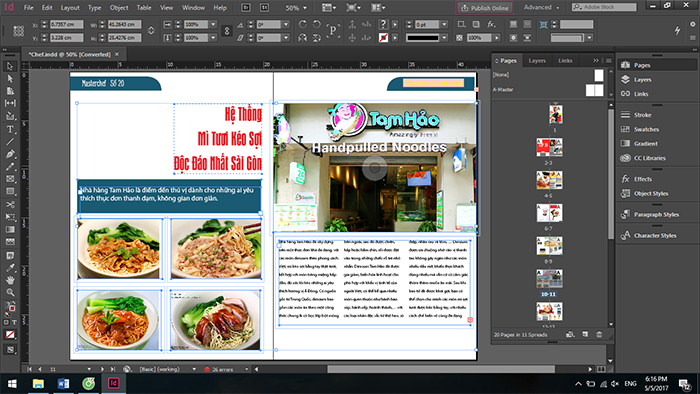Select the Selection tool (black arrow)

pos(10,66)
